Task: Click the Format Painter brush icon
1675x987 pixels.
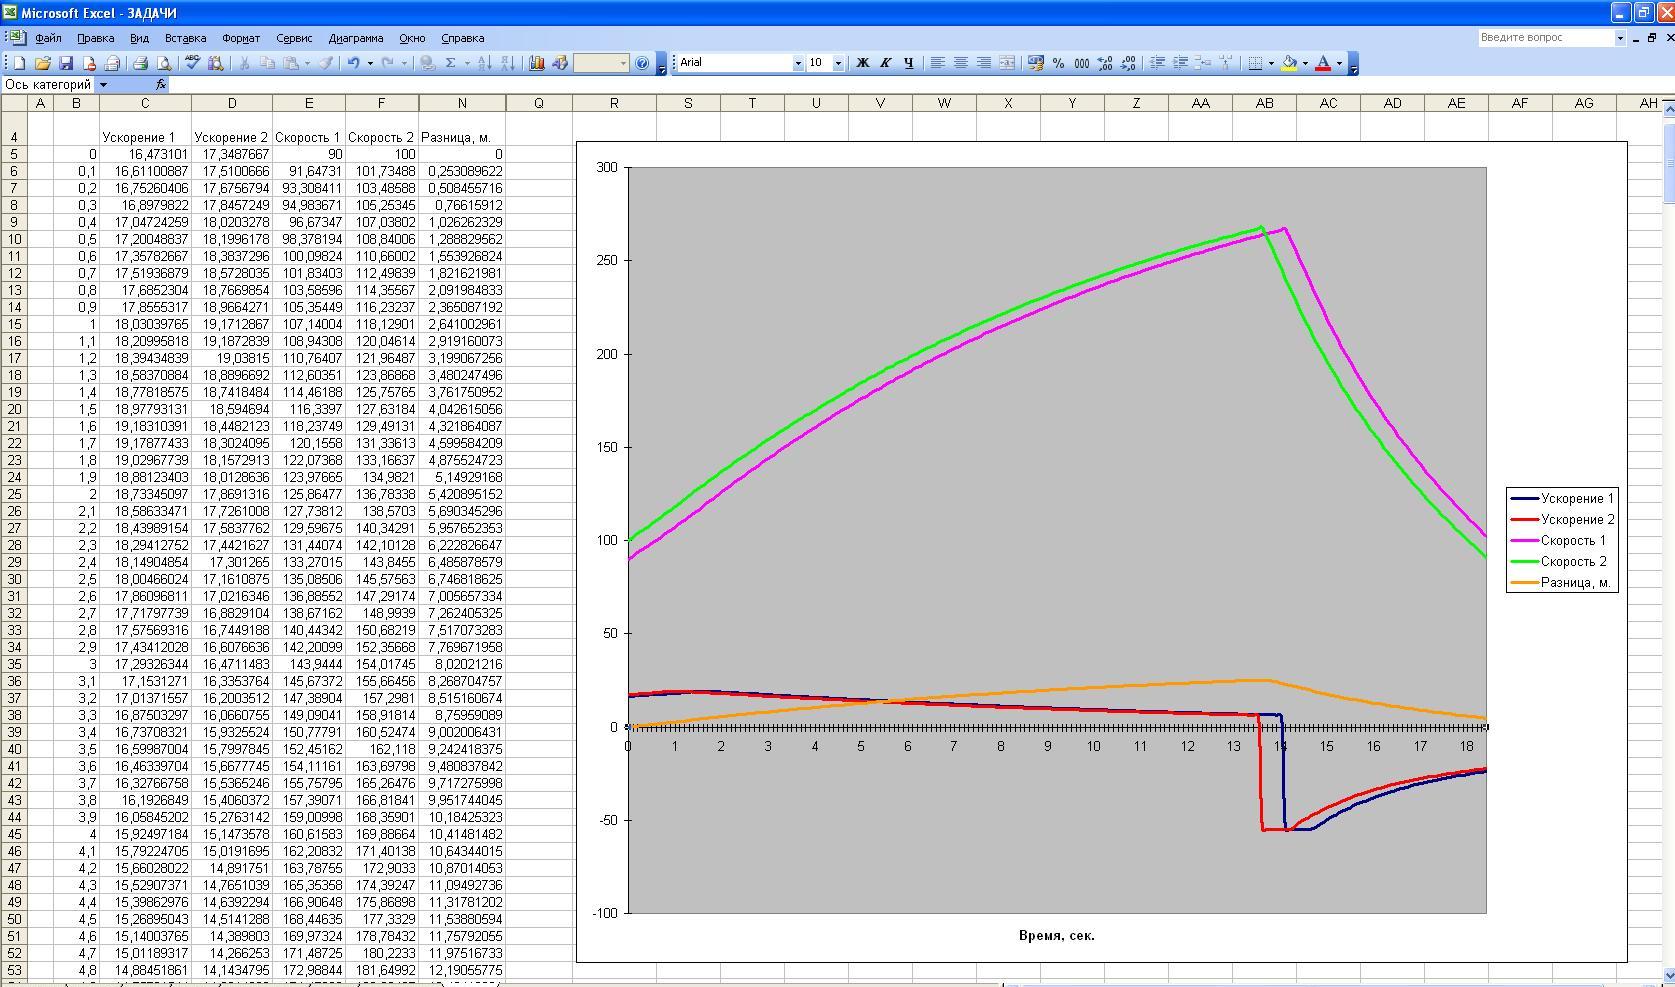Action: pos(326,63)
